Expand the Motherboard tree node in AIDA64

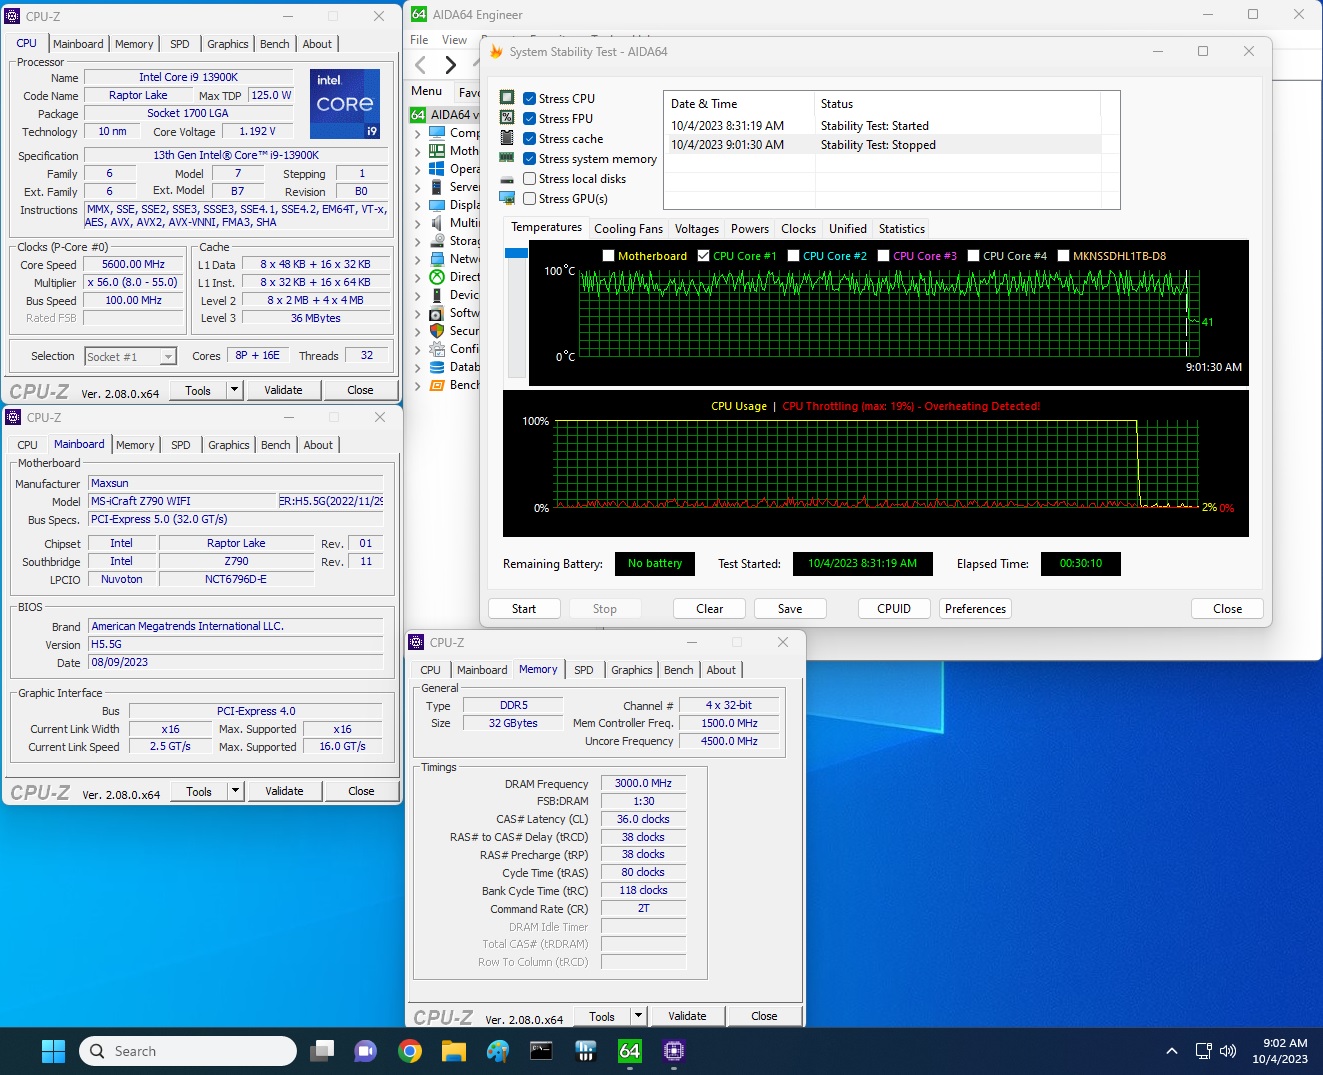tap(417, 151)
